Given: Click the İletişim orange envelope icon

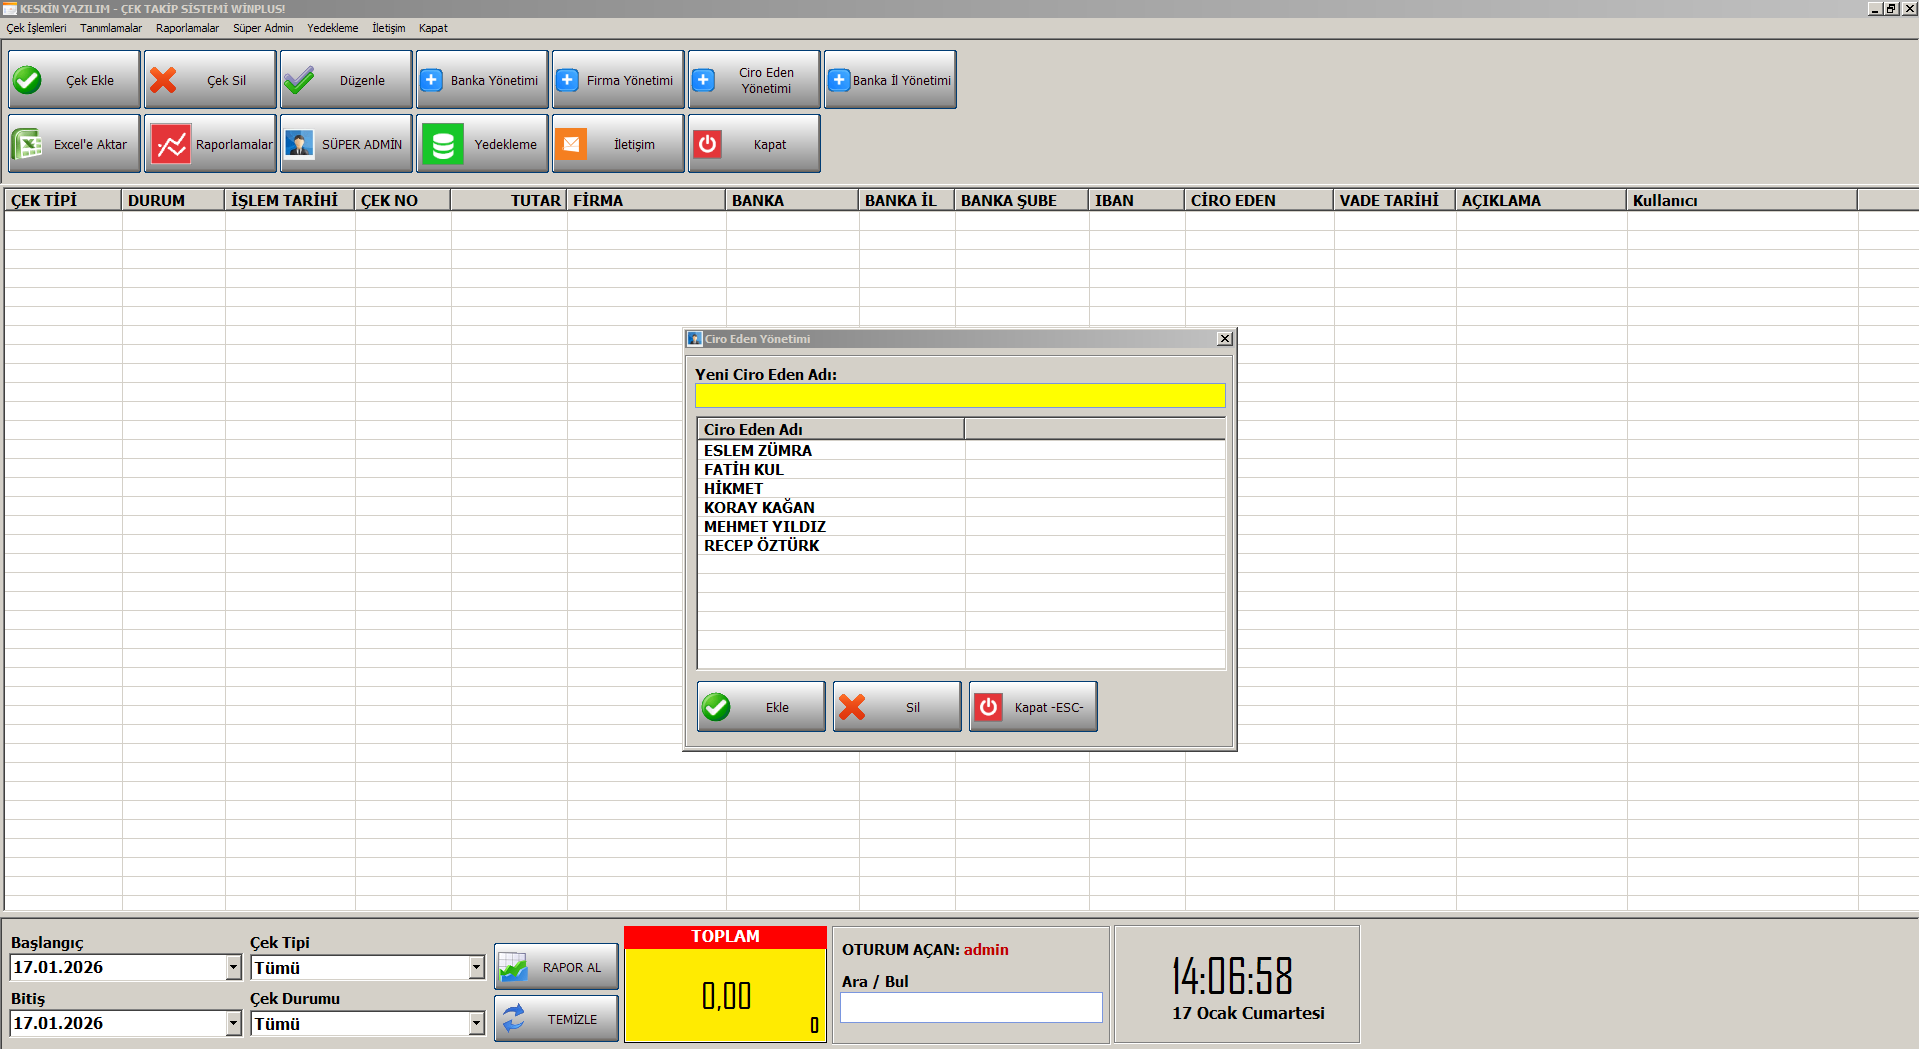Looking at the screenshot, I should tap(571, 144).
